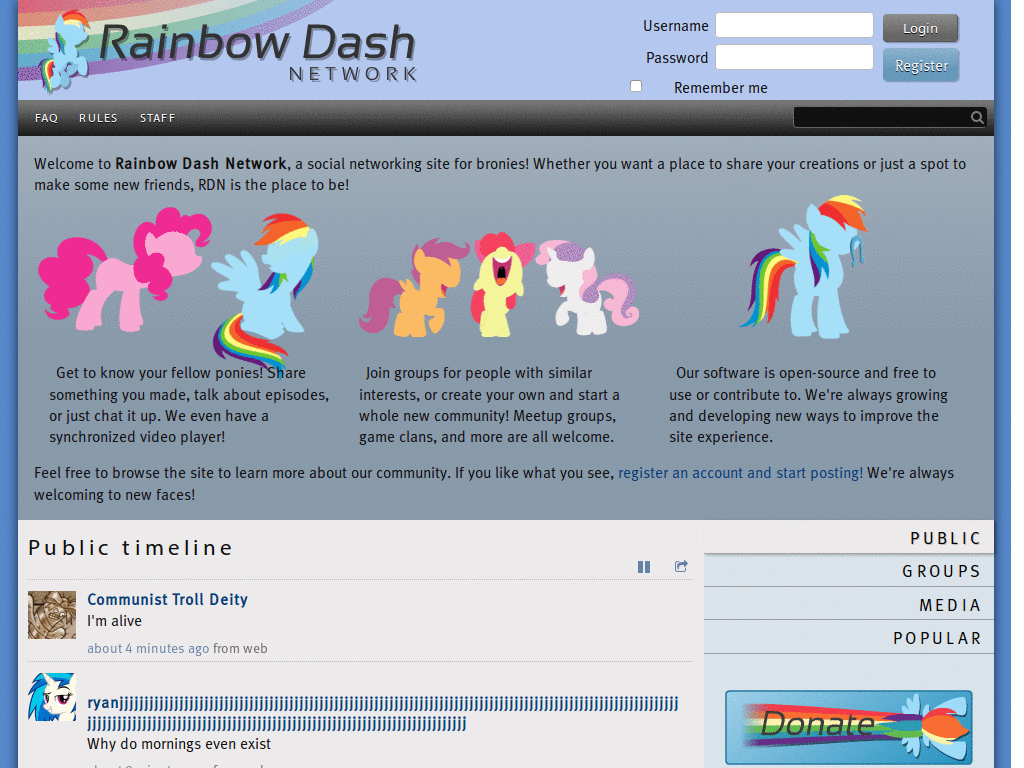Click the Rainbow Dash open-source image

coord(804,266)
